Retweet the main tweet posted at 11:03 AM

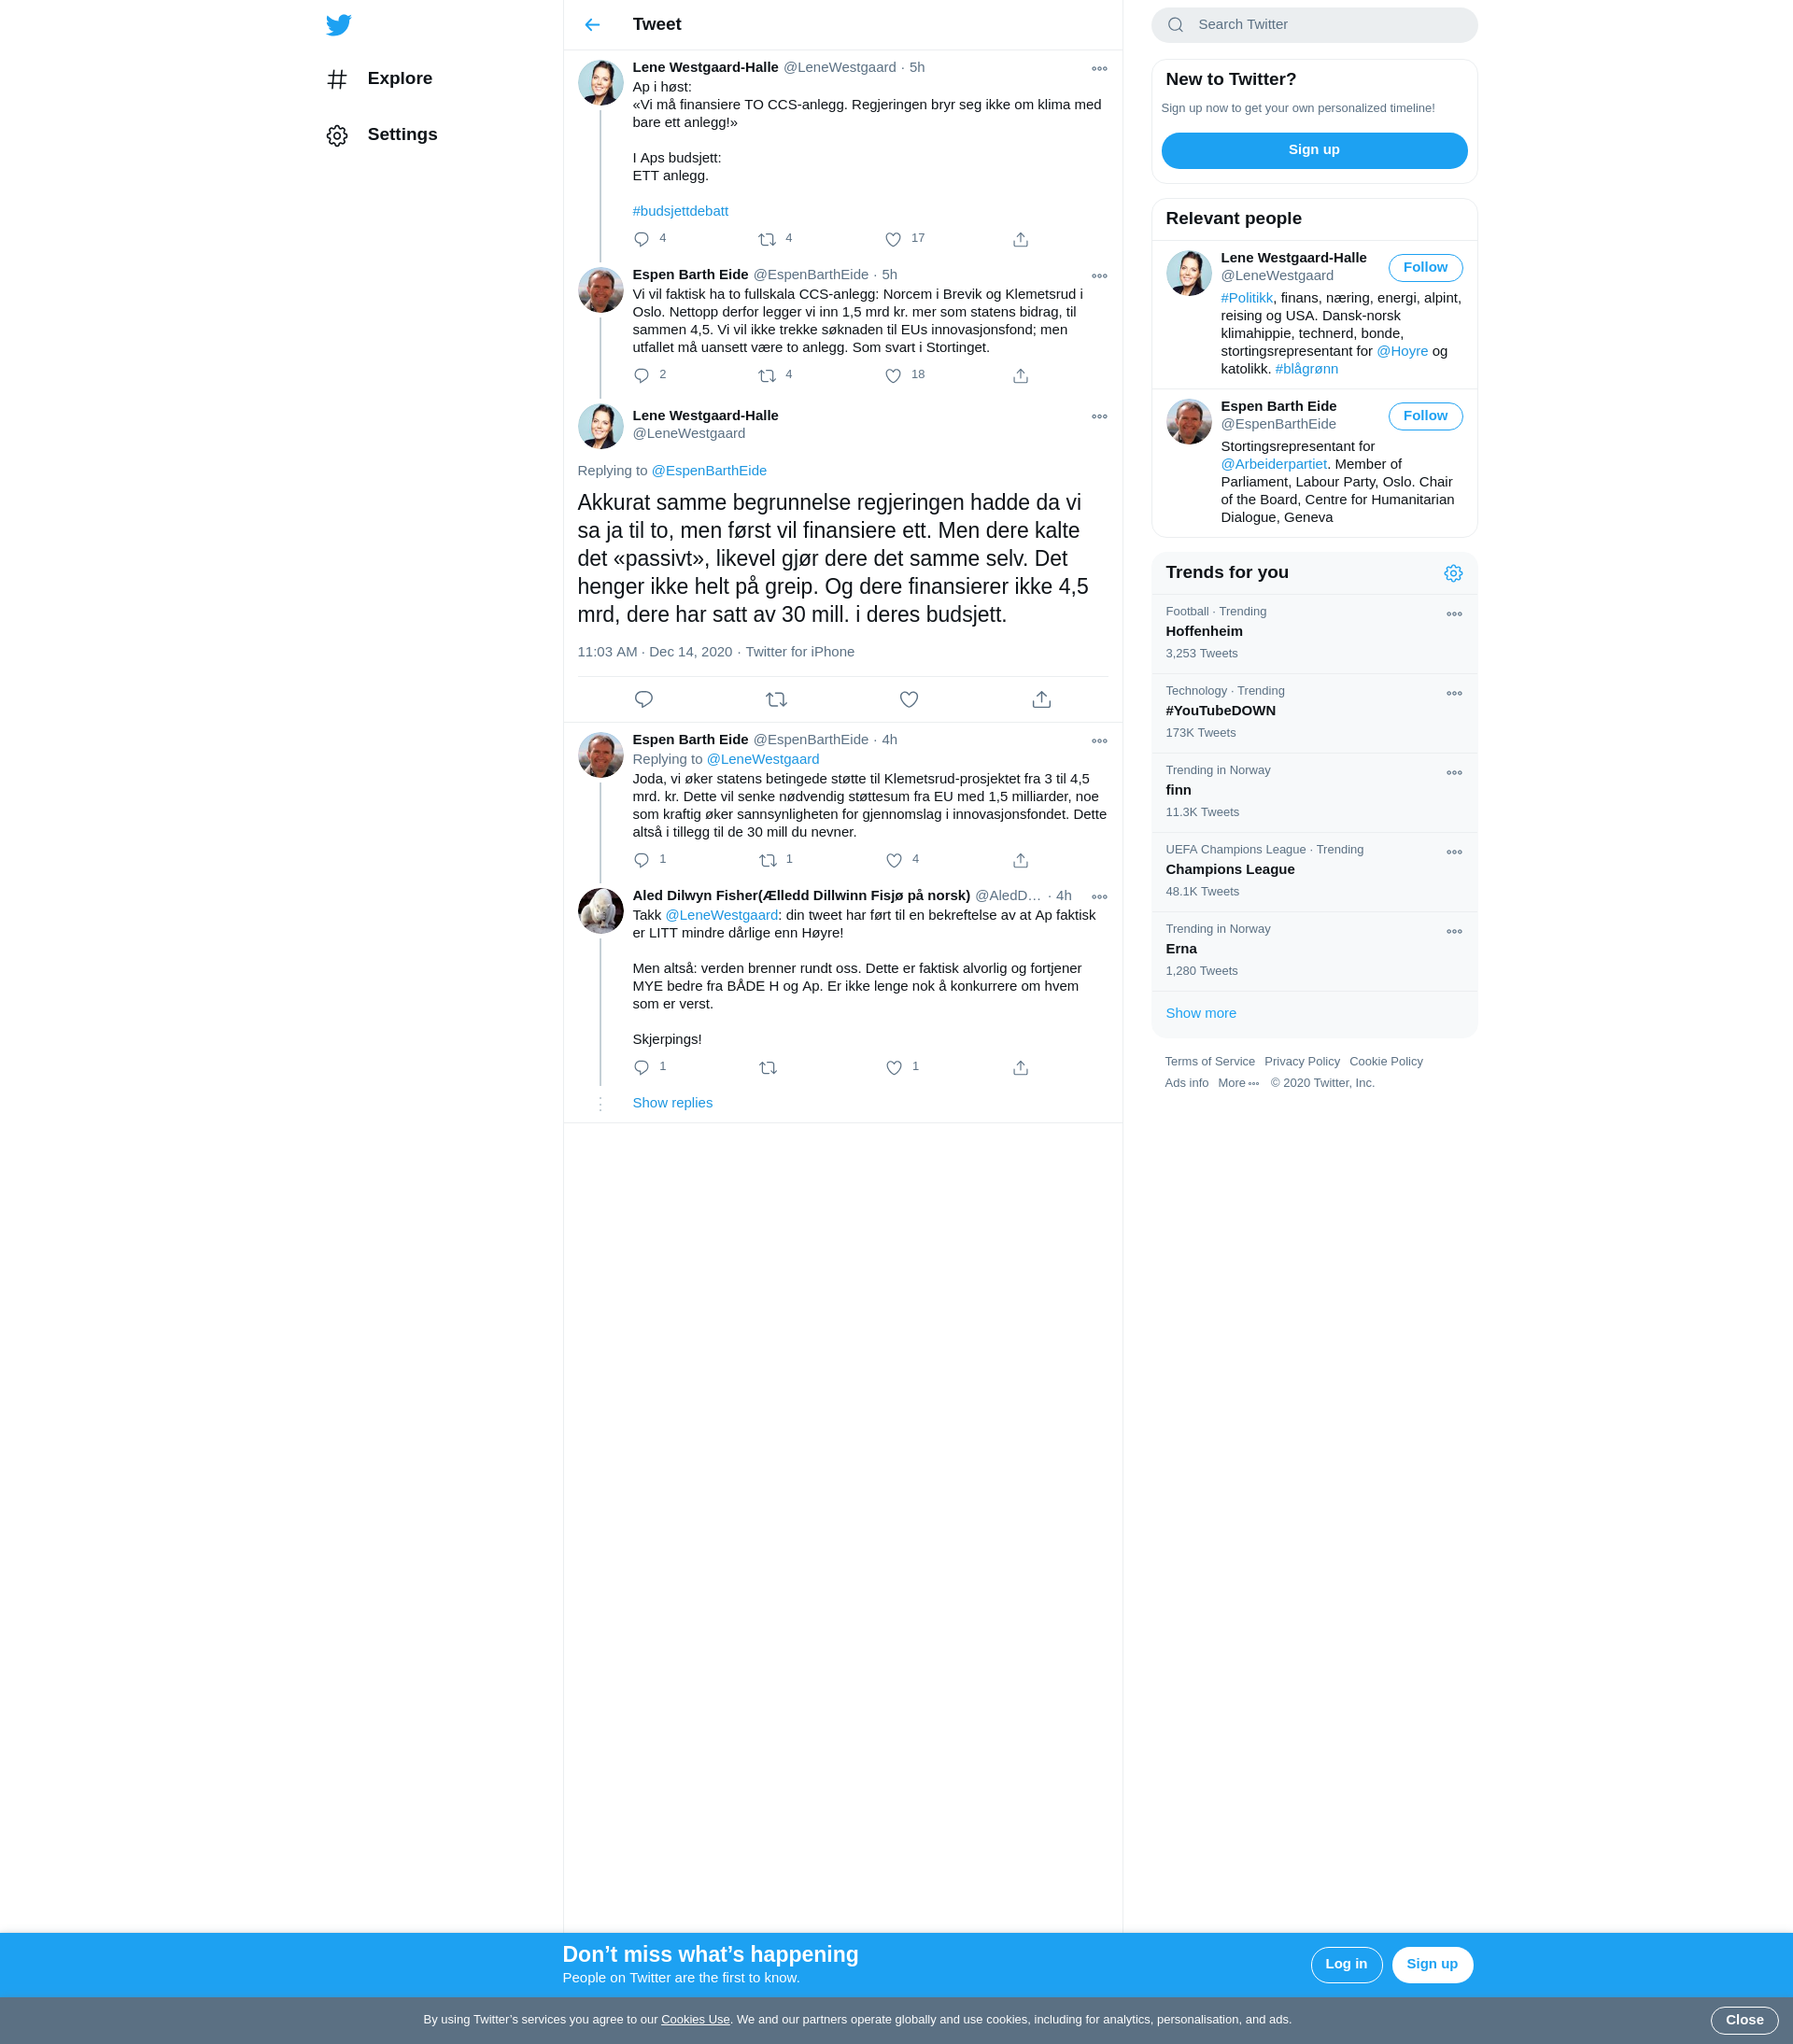776,699
